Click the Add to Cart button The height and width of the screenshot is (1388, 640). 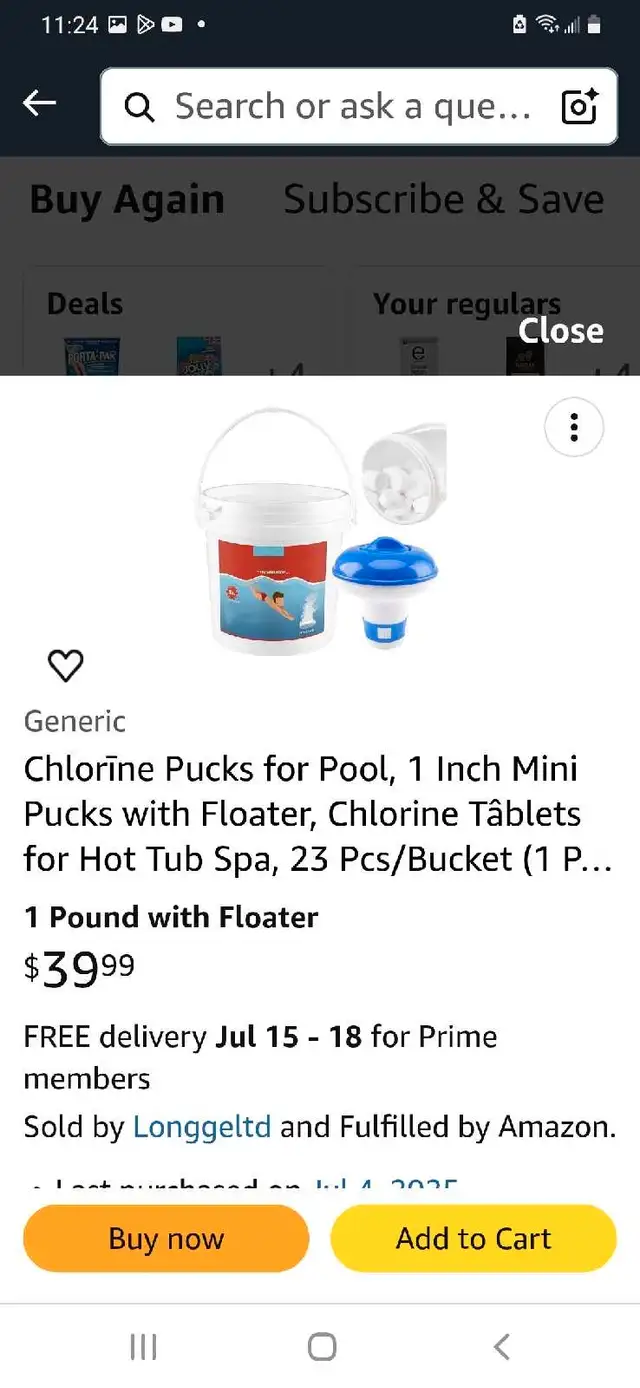473,1238
